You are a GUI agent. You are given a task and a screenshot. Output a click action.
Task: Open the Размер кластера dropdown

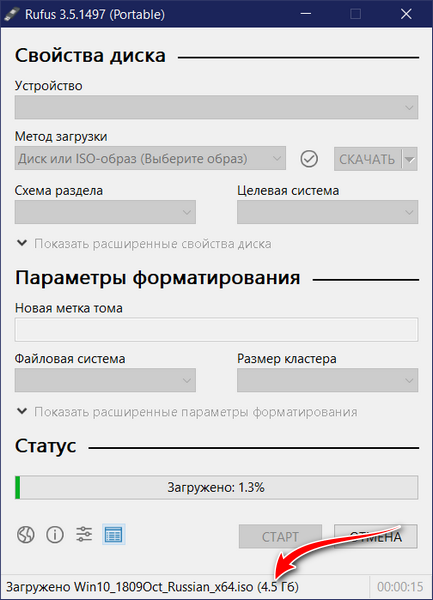(327, 380)
